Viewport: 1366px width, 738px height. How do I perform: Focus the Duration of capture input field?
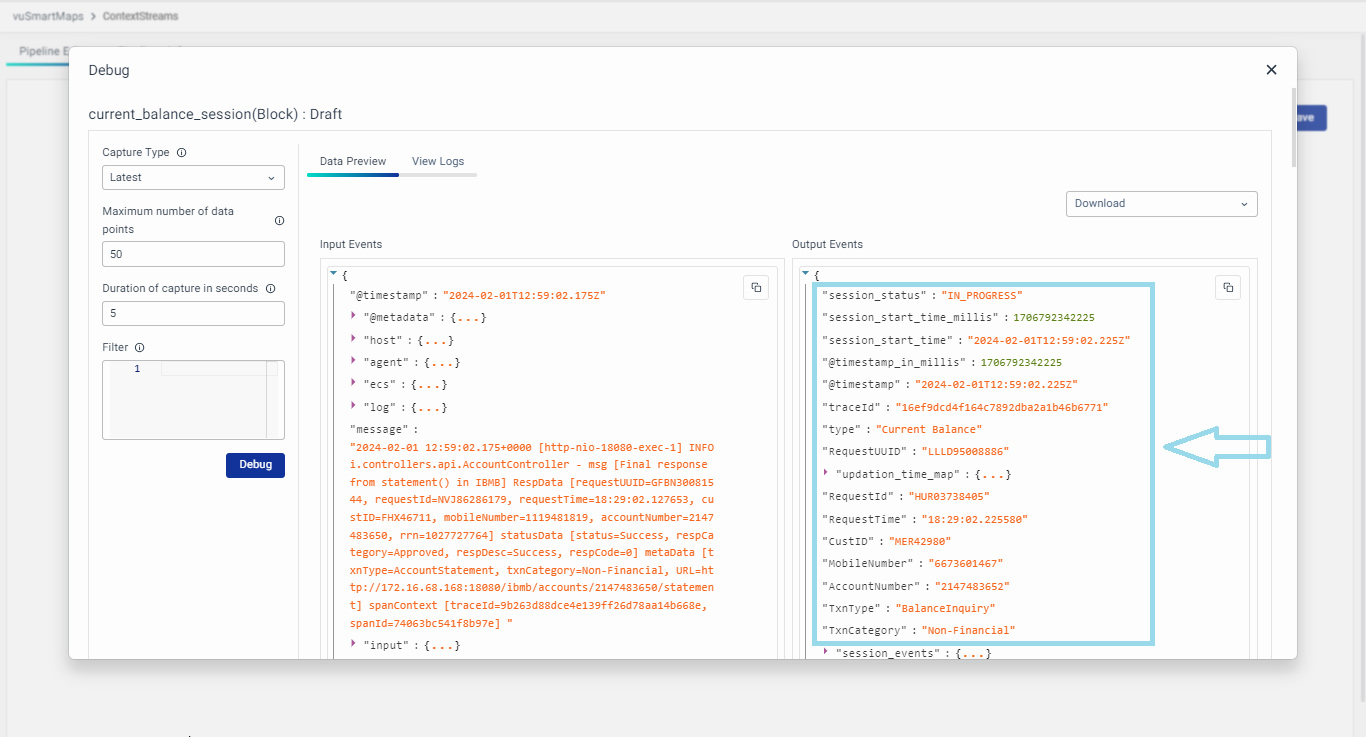(193, 313)
